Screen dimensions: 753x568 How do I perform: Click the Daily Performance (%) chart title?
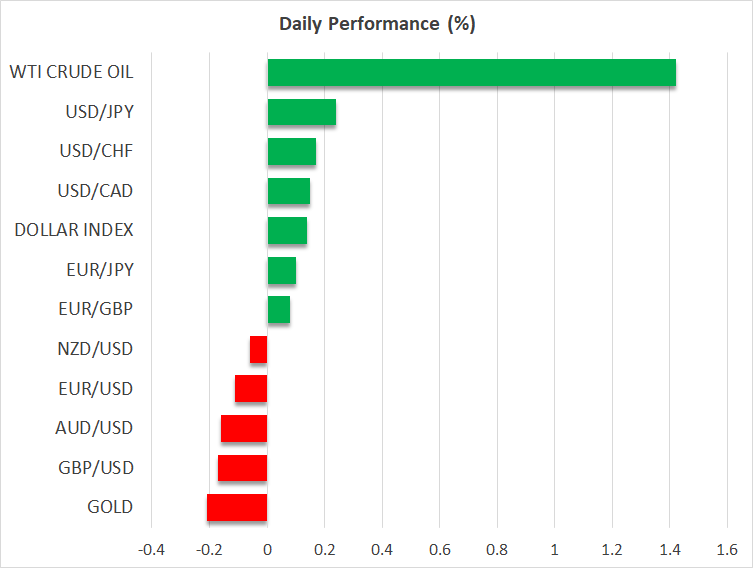376,25
